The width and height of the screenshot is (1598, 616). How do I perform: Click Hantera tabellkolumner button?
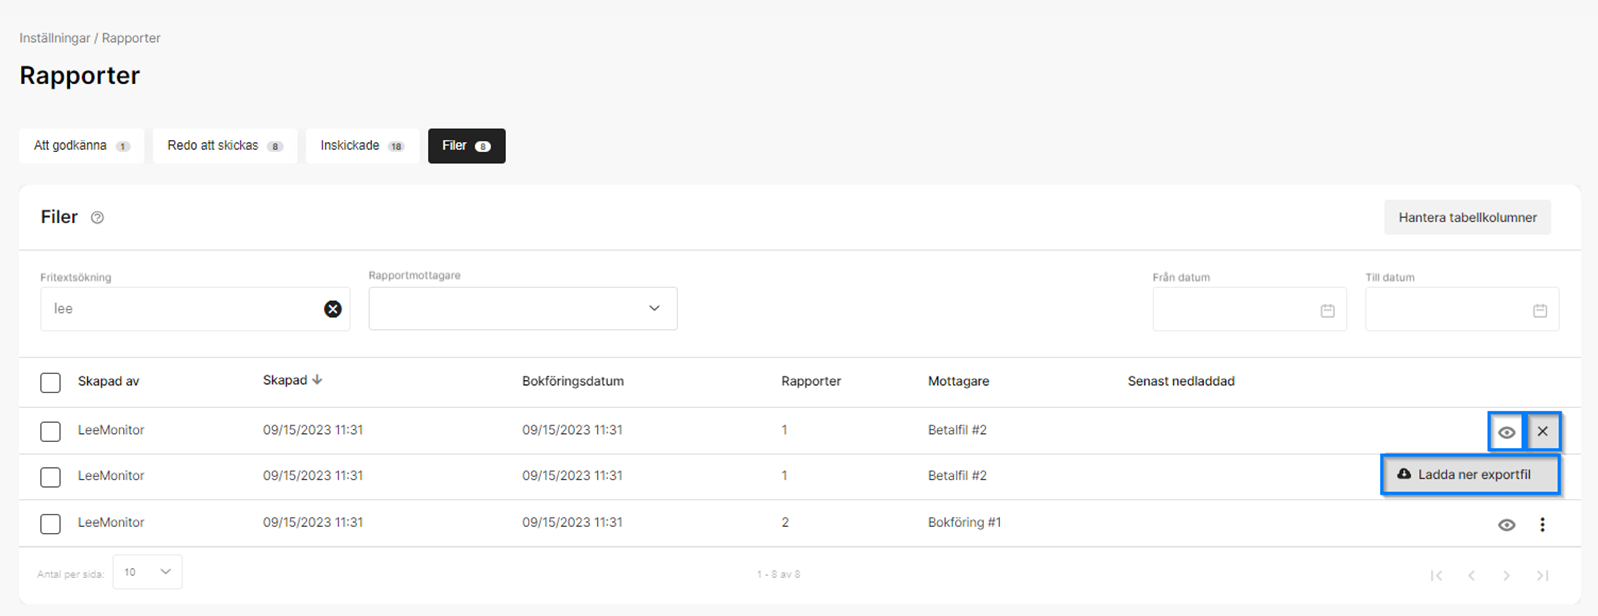pos(1467,217)
